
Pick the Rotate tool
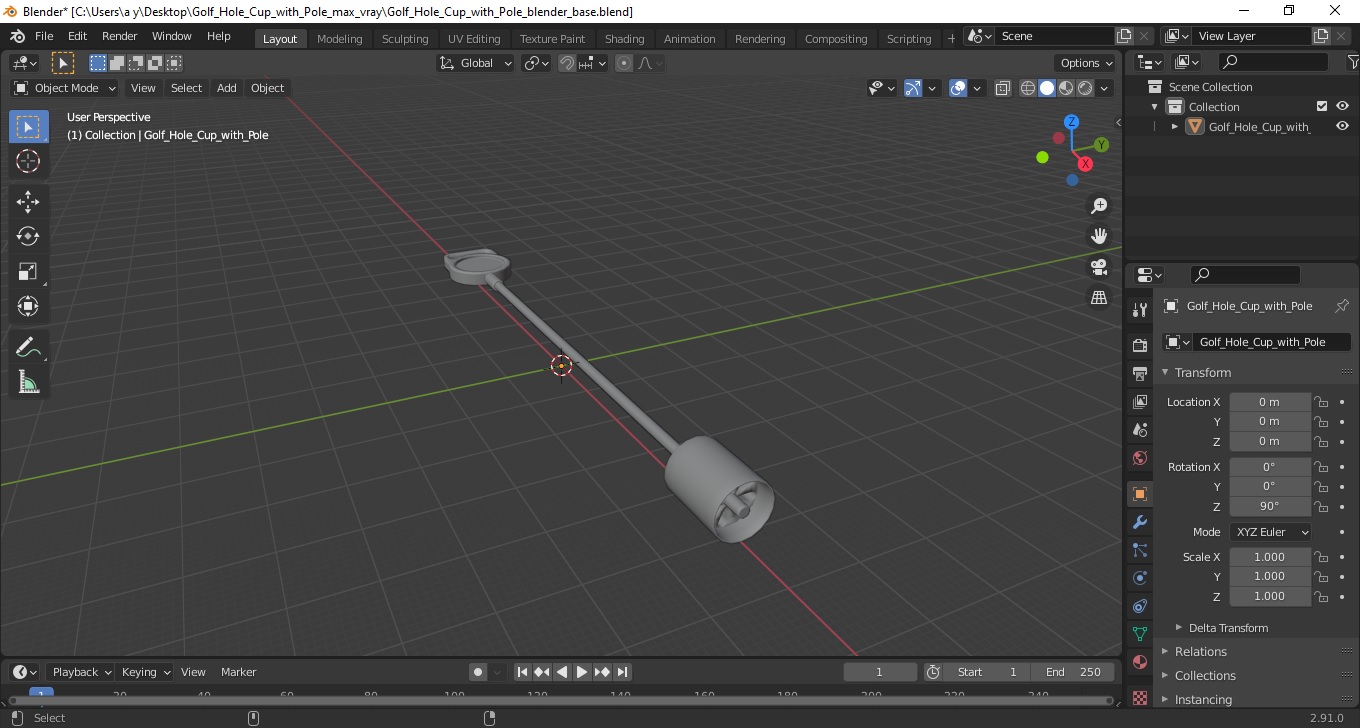tap(28, 237)
